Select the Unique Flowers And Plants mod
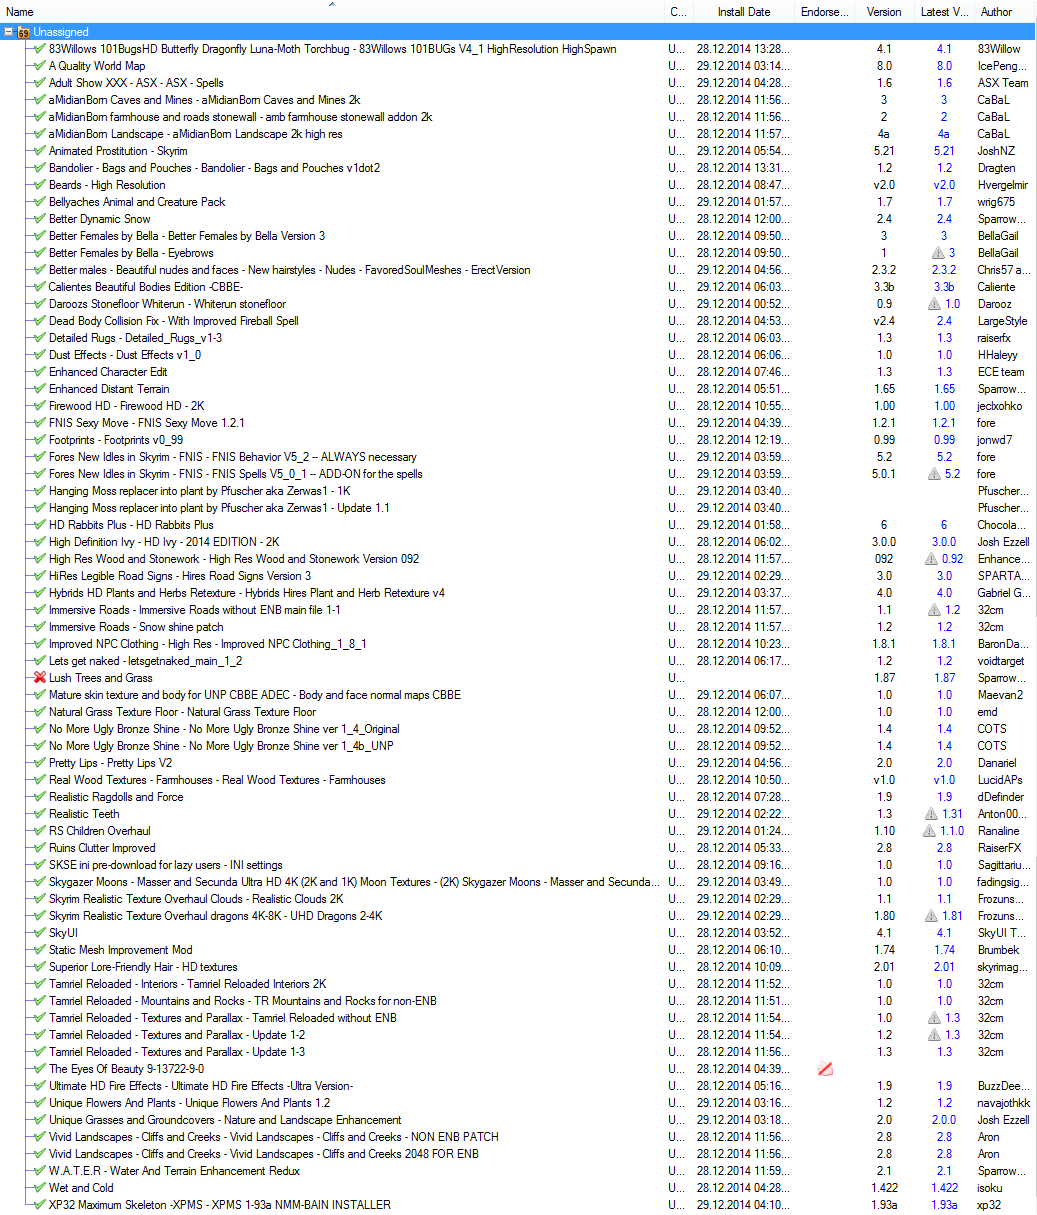 coord(190,1103)
